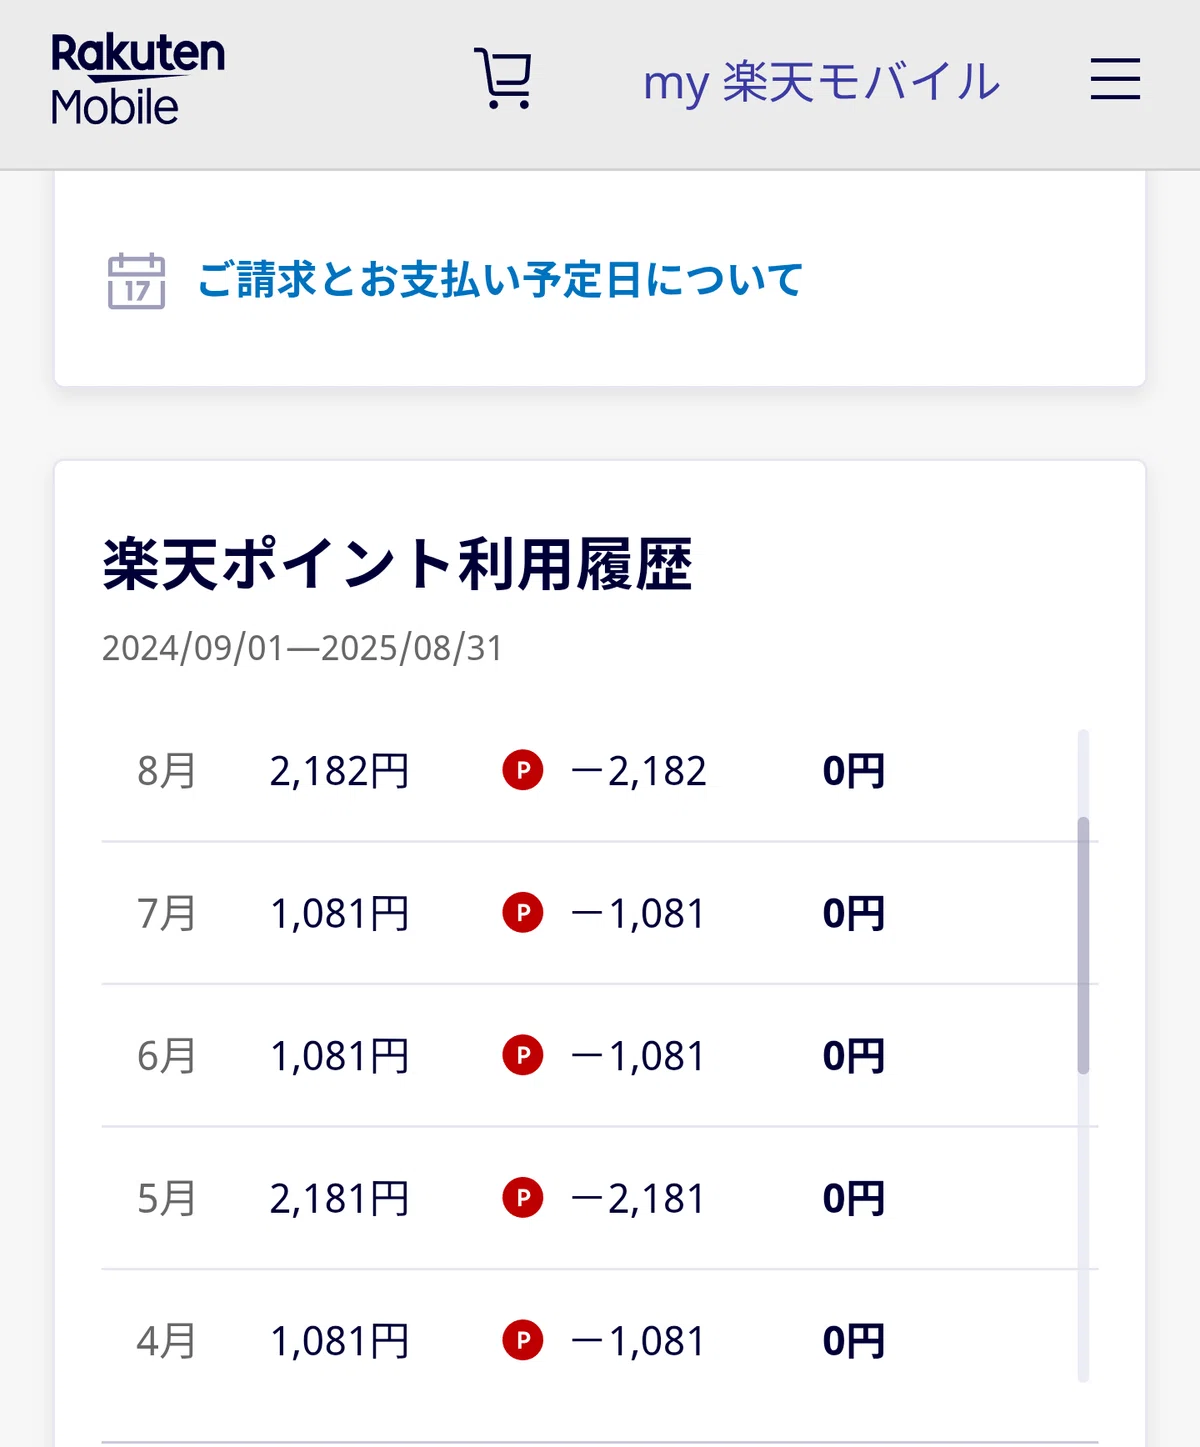Select the 8月 billing row amount 2,182円
This screenshot has height=1447, width=1200.
click(339, 771)
